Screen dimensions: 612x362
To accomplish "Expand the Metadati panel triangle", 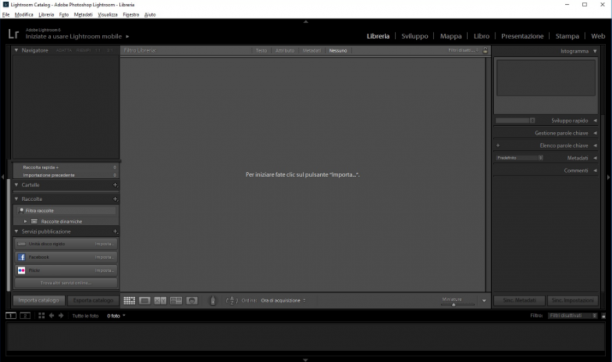I will [595, 158].
